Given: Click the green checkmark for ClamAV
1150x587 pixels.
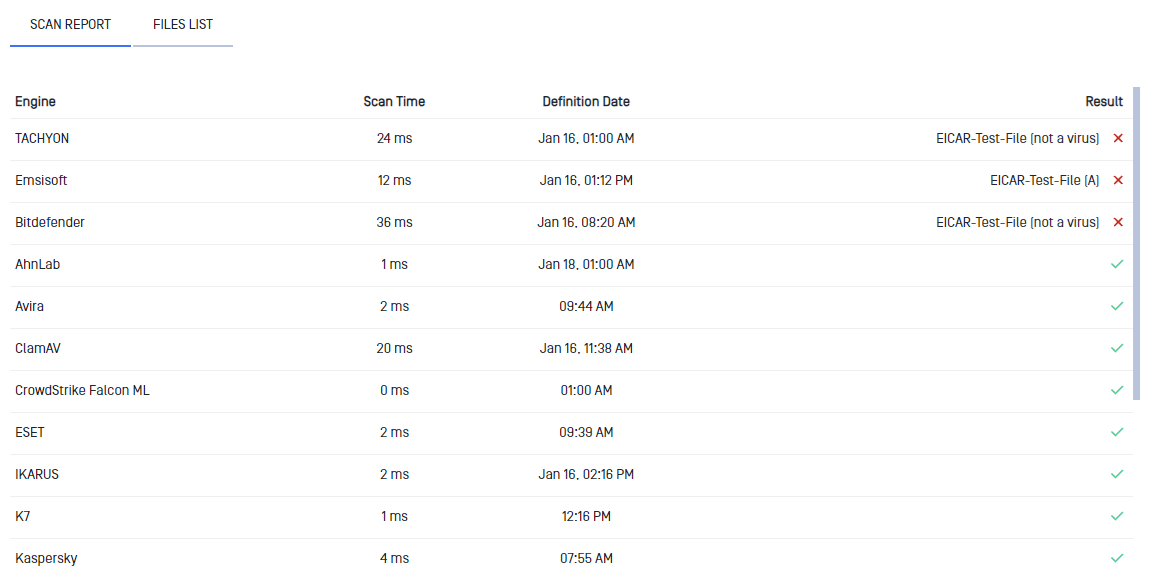Looking at the screenshot, I should [1117, 348].
